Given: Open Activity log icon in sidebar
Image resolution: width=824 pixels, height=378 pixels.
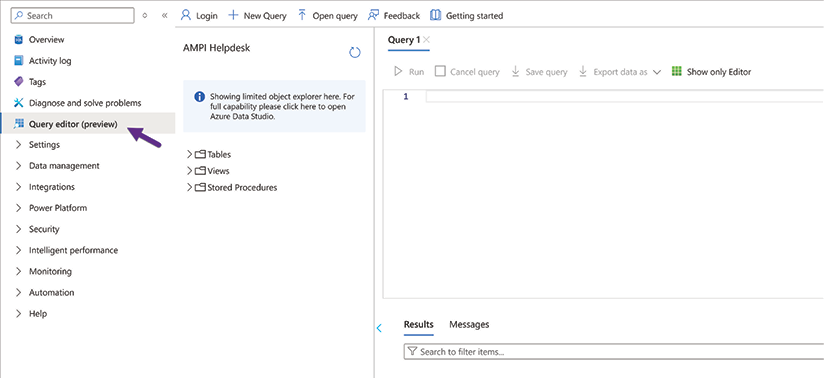Looking at the screenshot, I should (18, 61).
